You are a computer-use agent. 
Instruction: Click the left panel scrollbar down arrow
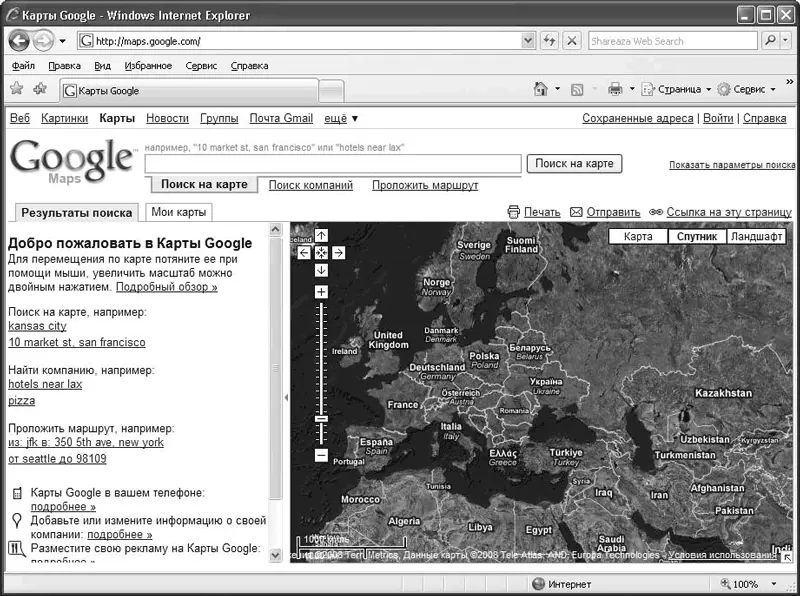pos(275,555)
